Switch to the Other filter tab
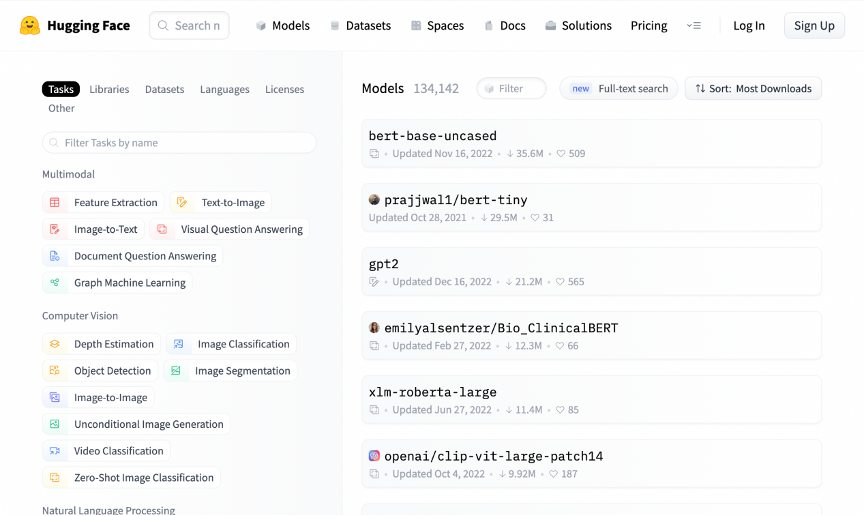Image resolution: width=864 pixels, height=516 pixels. point(61,108)
